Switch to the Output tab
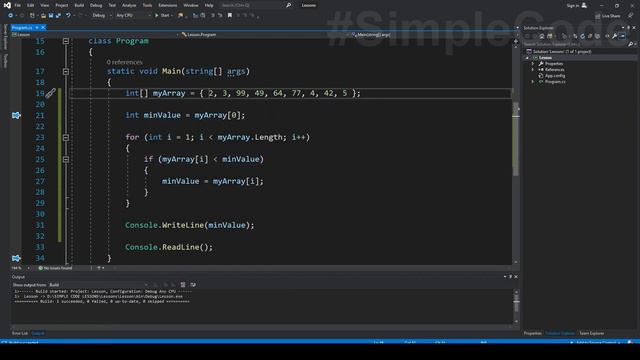The height and width of the screenshot is (360, 640). pyautogui.click(x=38, y=333)
